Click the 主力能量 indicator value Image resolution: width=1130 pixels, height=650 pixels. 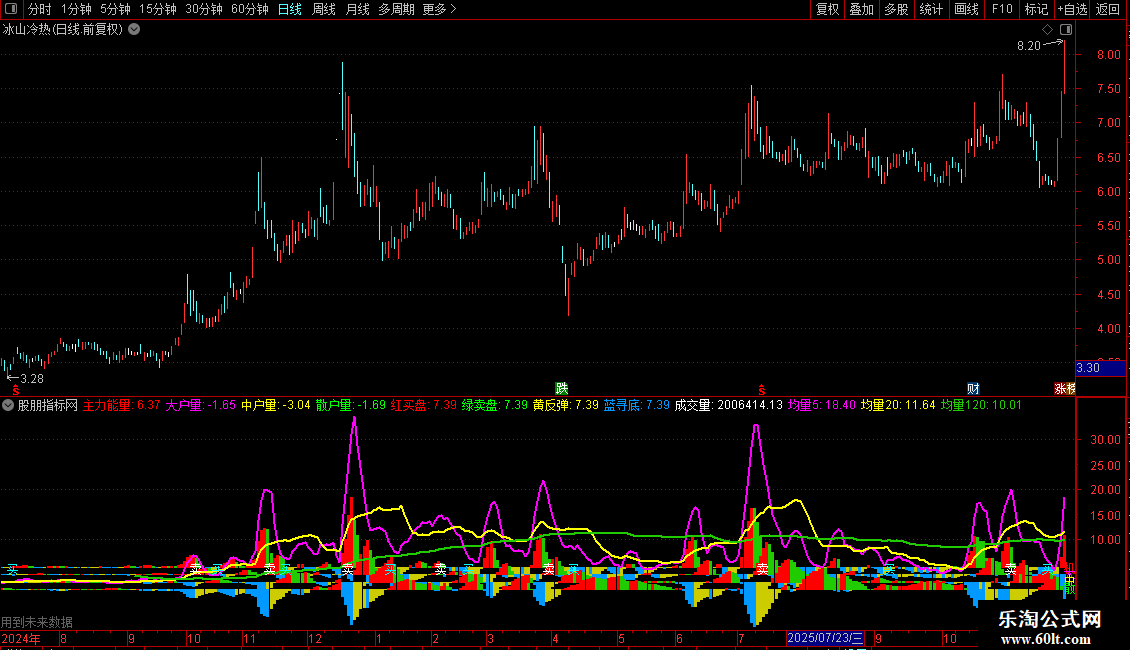tap(122, 405)
